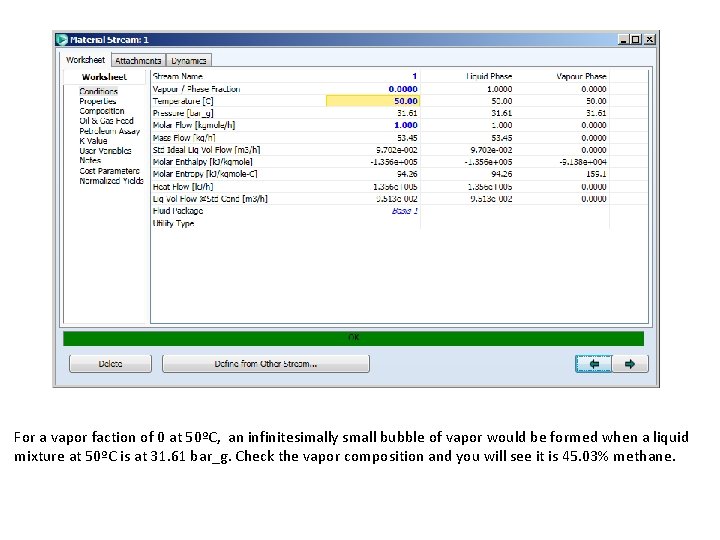Click the next stream right arrow button
This screenshot has height=540, width=720.
point(630,364)
